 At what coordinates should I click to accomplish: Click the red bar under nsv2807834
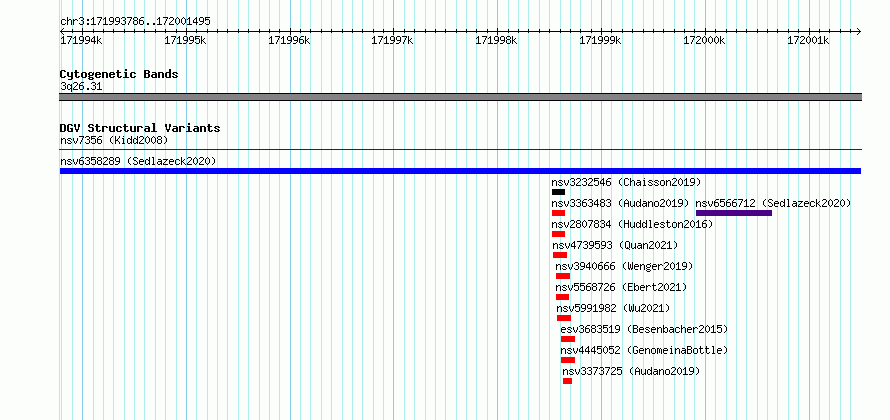pyautogui.click(x=558, y=234)
